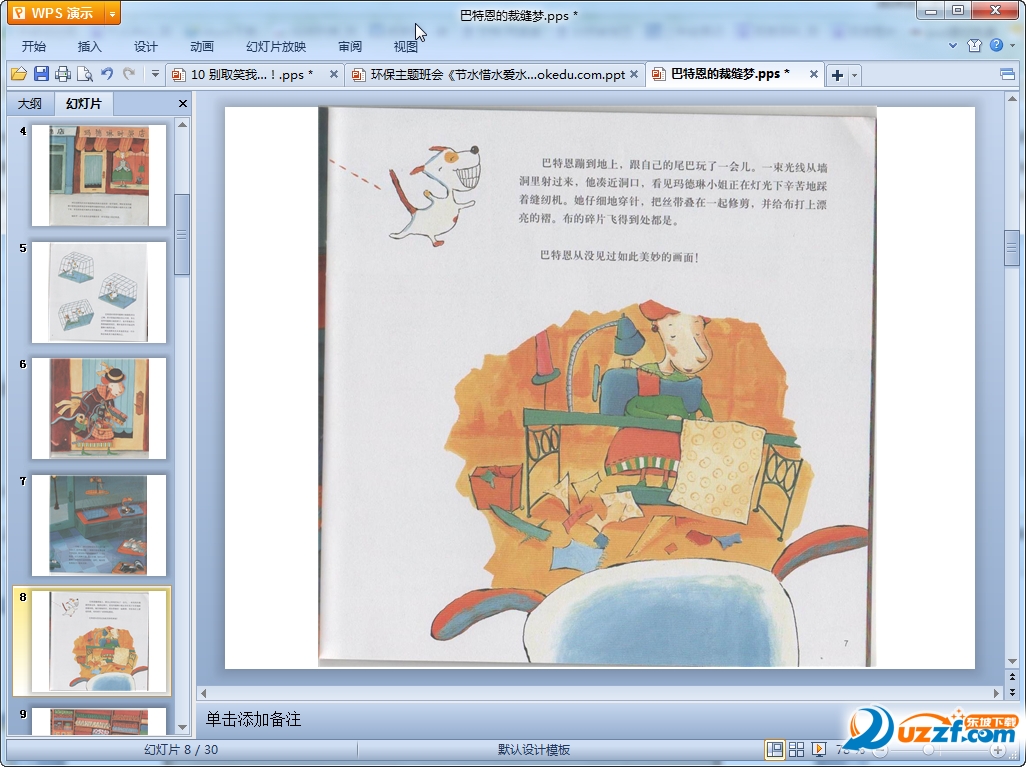Close the 巴特恩的裁缝梦.pps document tab

(813, 74)
